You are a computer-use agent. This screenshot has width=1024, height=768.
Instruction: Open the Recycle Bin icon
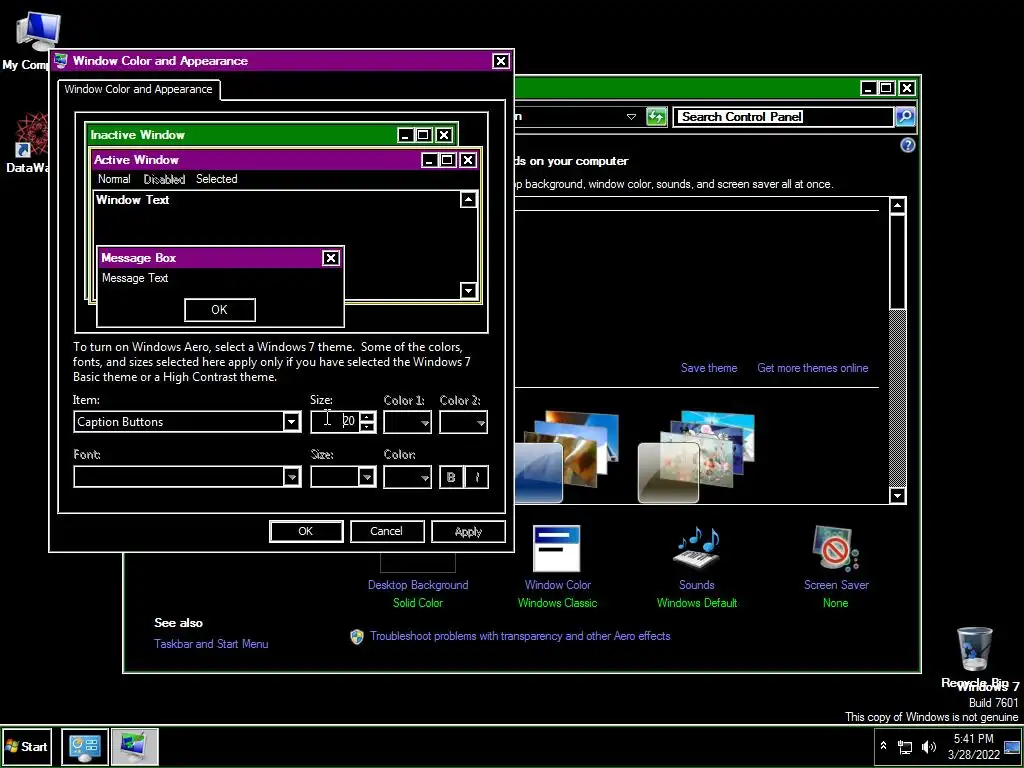975,648
